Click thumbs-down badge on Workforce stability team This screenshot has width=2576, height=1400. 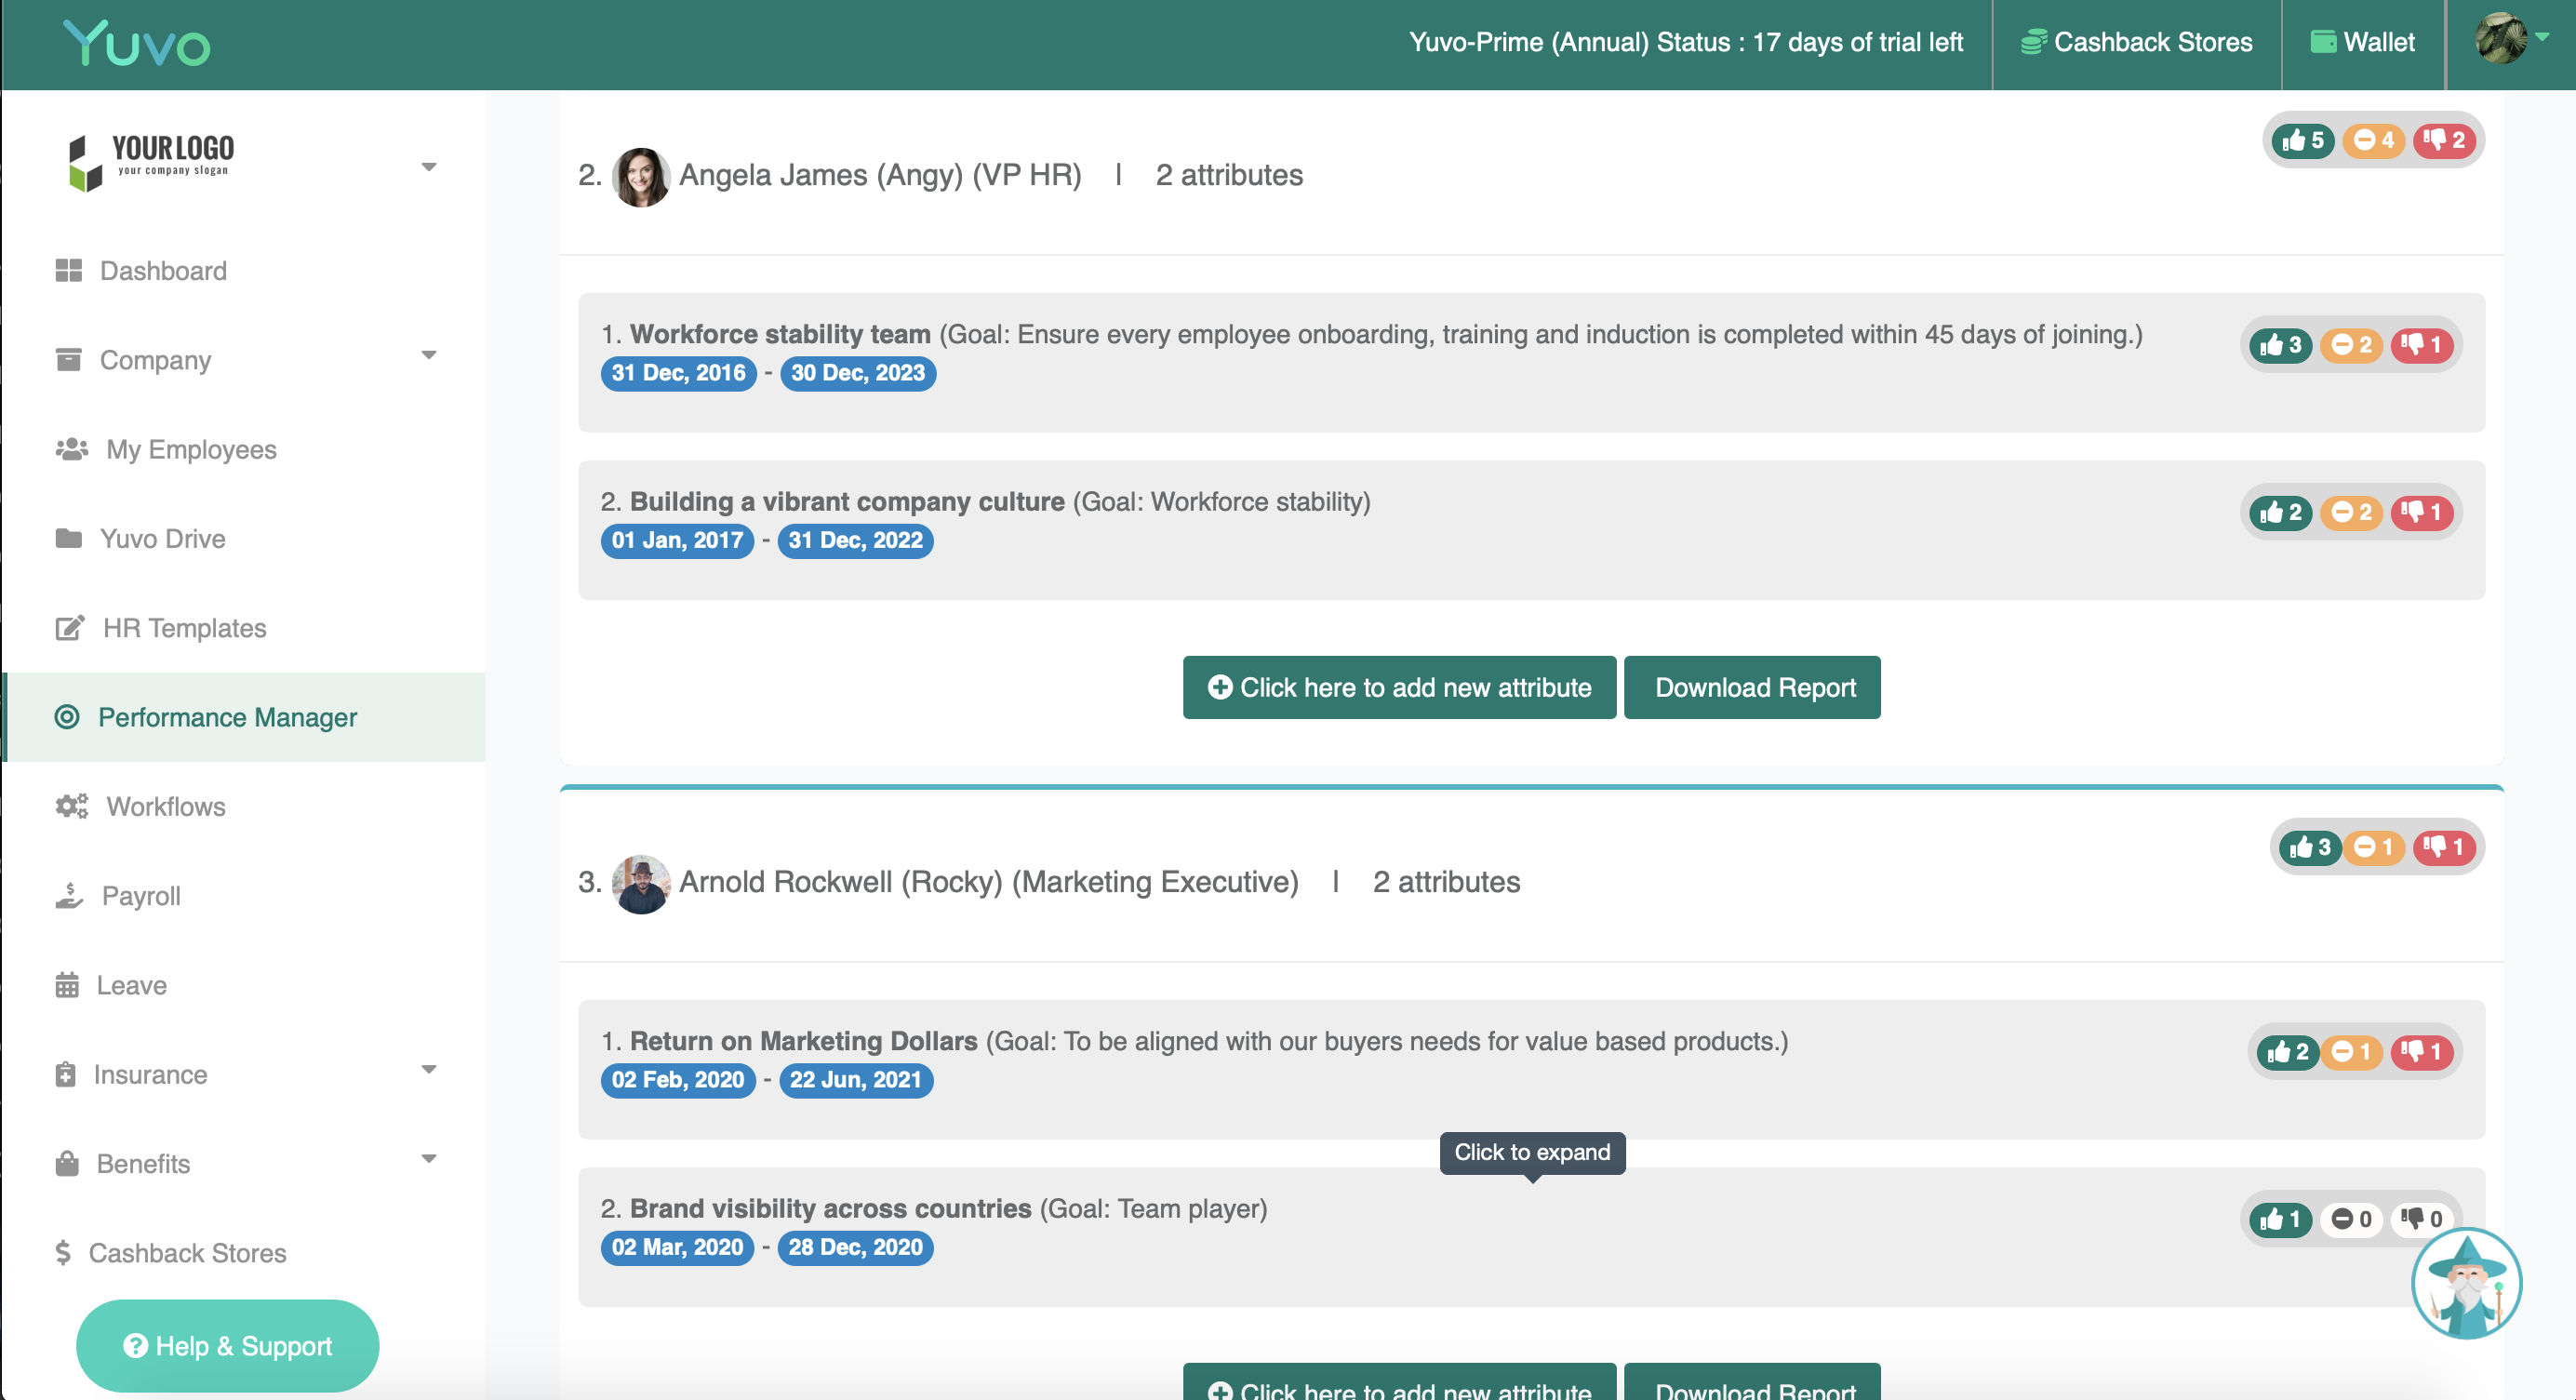[2422, 345]
